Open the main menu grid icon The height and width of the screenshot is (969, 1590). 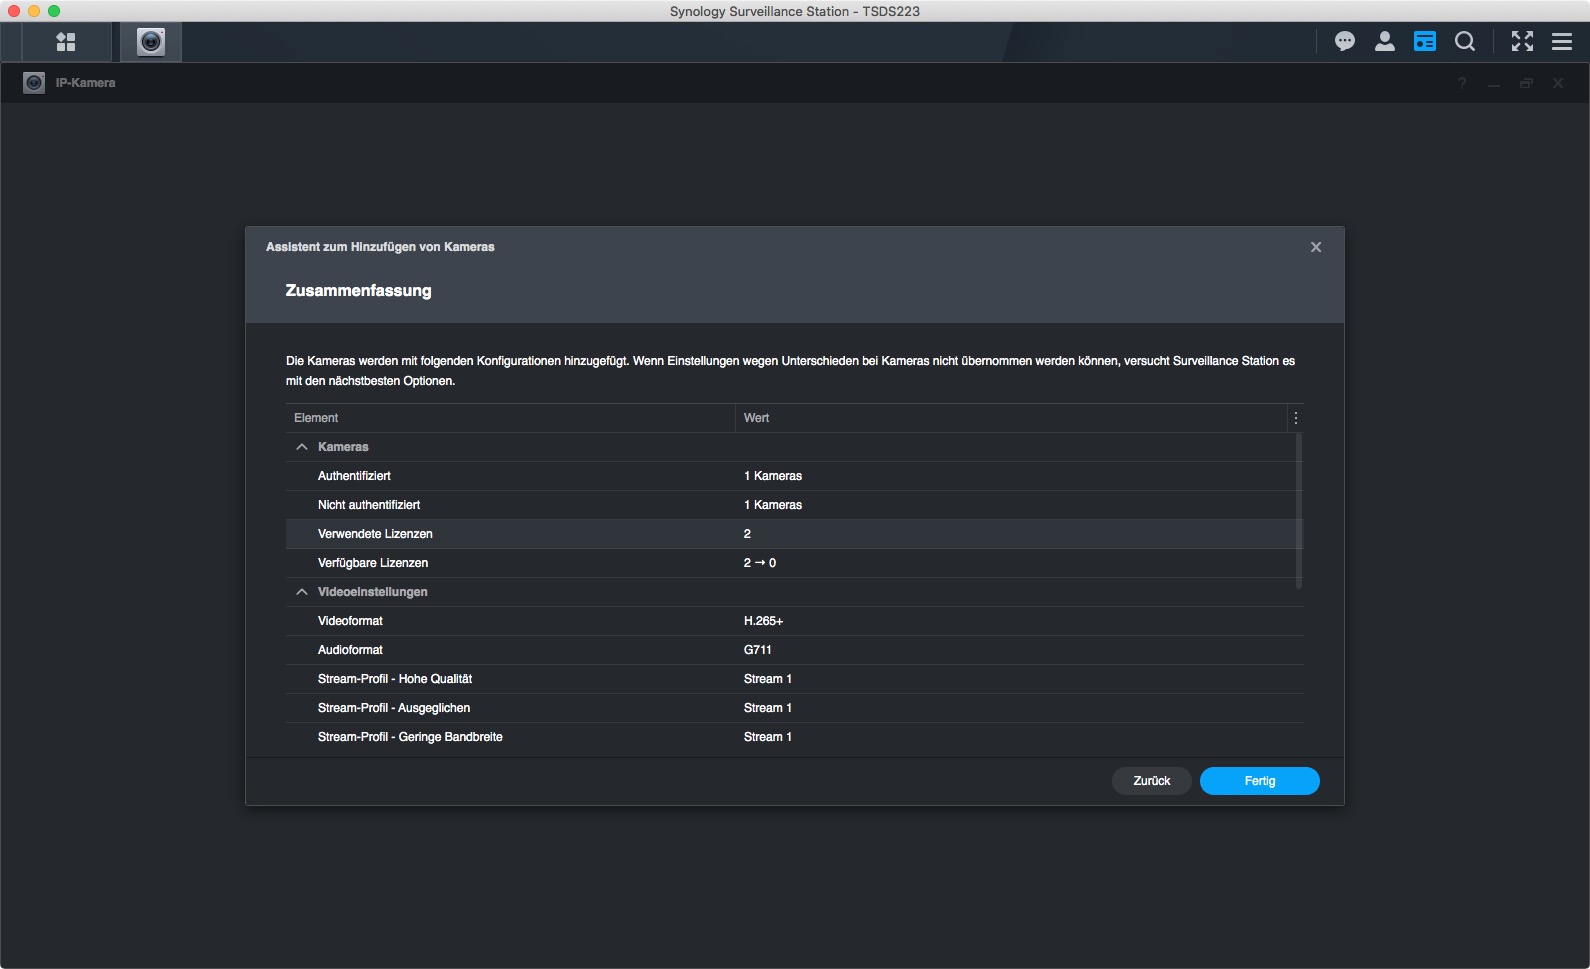pos(66,42)
